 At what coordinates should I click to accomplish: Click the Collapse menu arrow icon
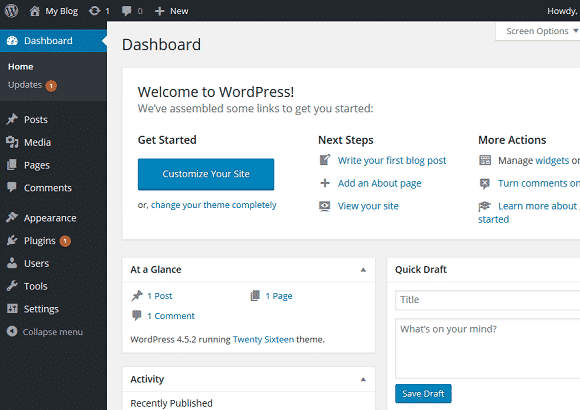click(12, 331)
